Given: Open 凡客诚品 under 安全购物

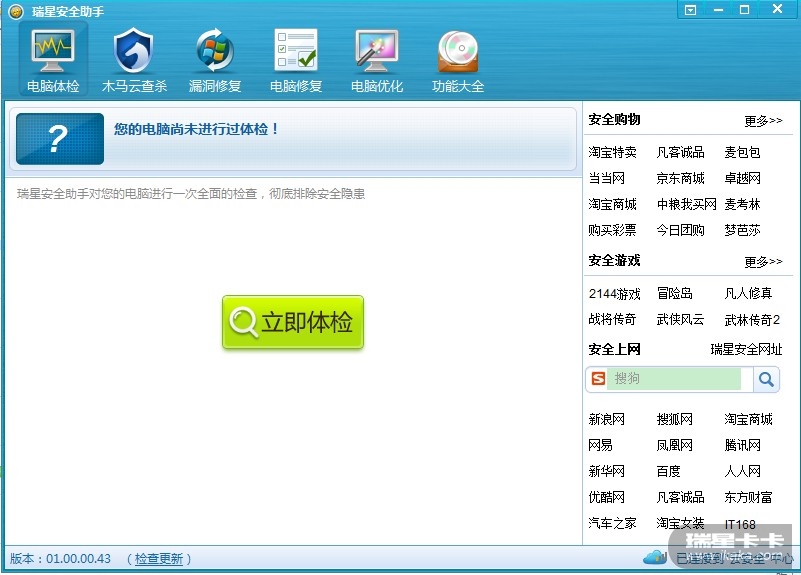Looking at the screenshot, I should coord(680,152).
